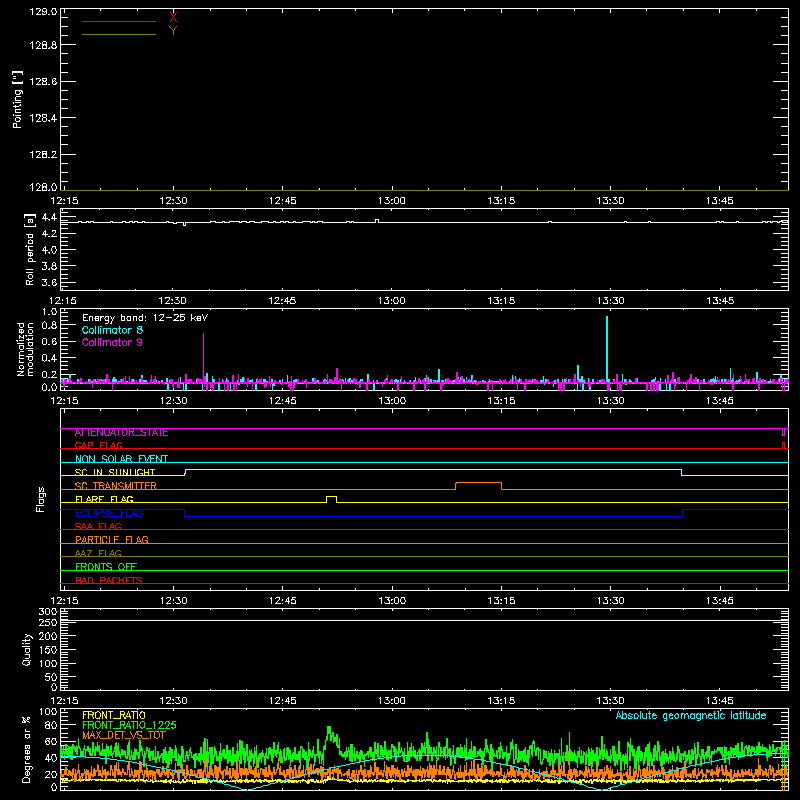Click the SC_IN_SUNLIGHT rising step after 12:30

point(185,472)
